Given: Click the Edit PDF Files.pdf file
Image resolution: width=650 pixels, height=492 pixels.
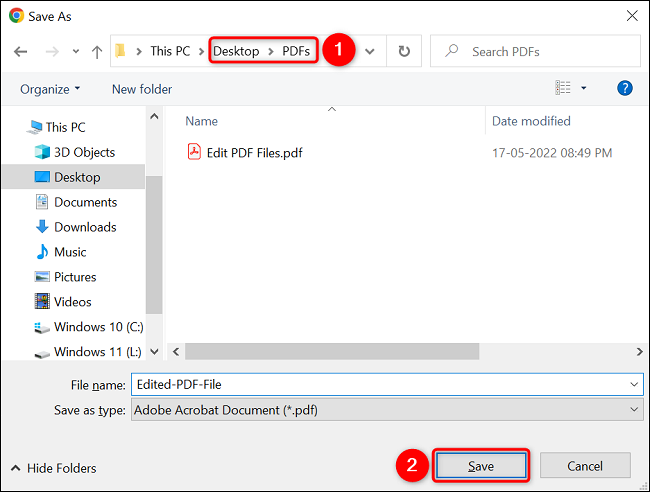Looking at the screenshot, I should (254, 153).
